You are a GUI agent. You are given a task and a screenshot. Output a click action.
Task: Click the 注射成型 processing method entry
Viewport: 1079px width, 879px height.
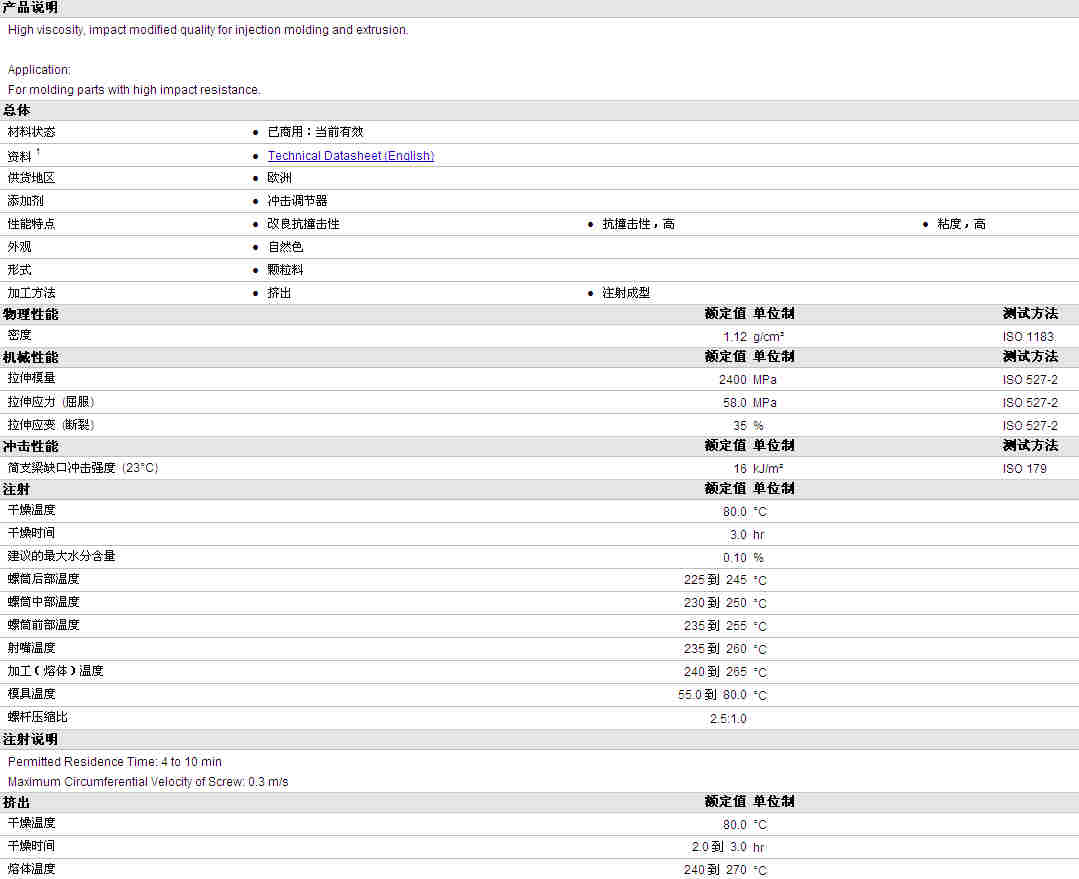(x=625, y=293)
